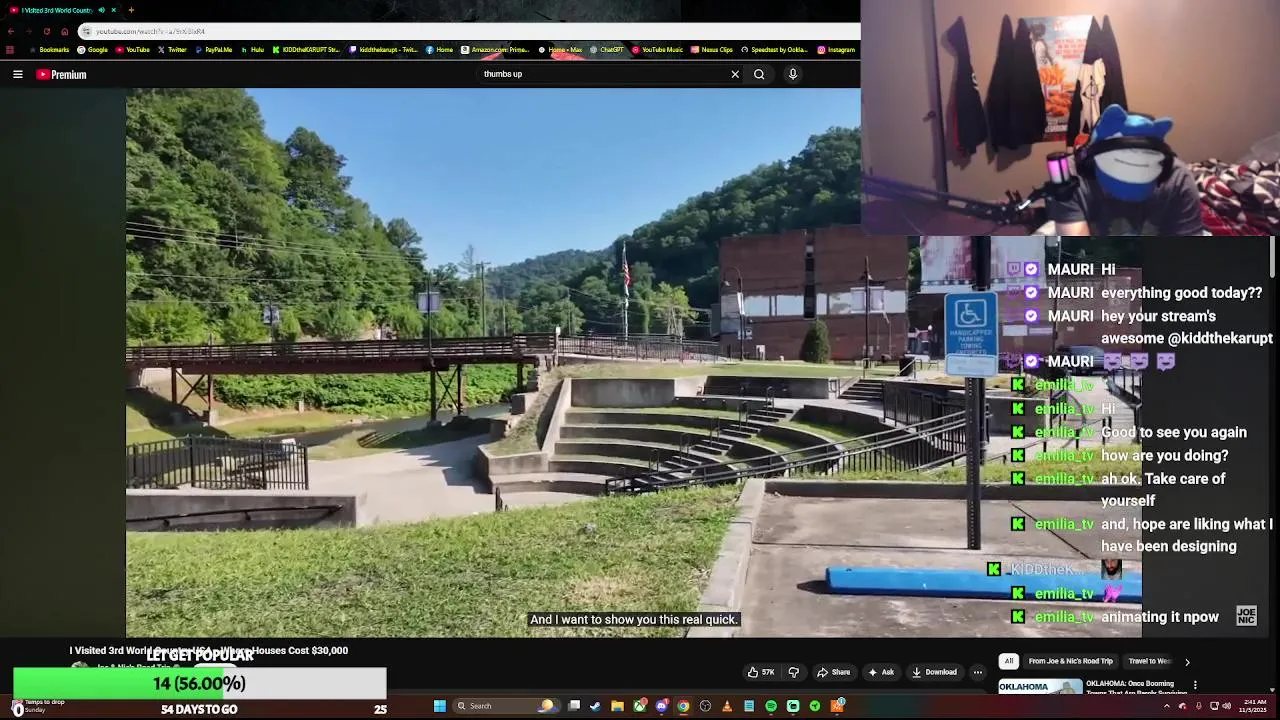Screen dimensions: 1280x720
Task: Click the browser home icon
Action: coord(64,31)
